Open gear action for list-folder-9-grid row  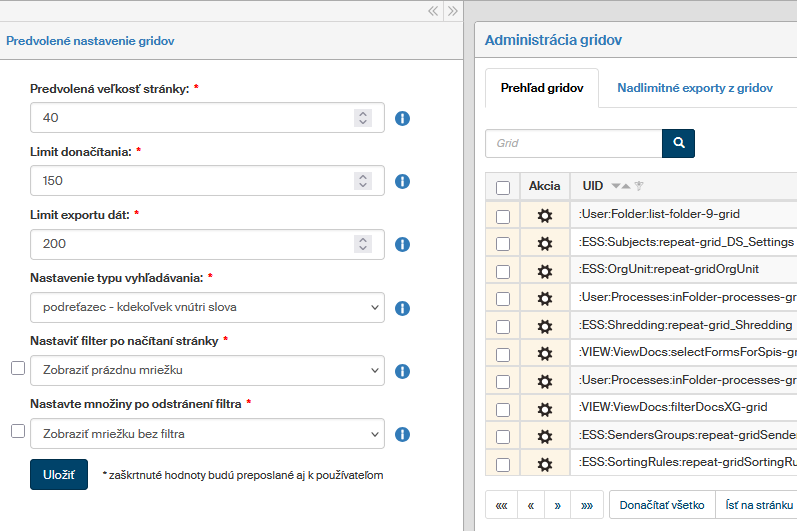(x=545, y=215)
